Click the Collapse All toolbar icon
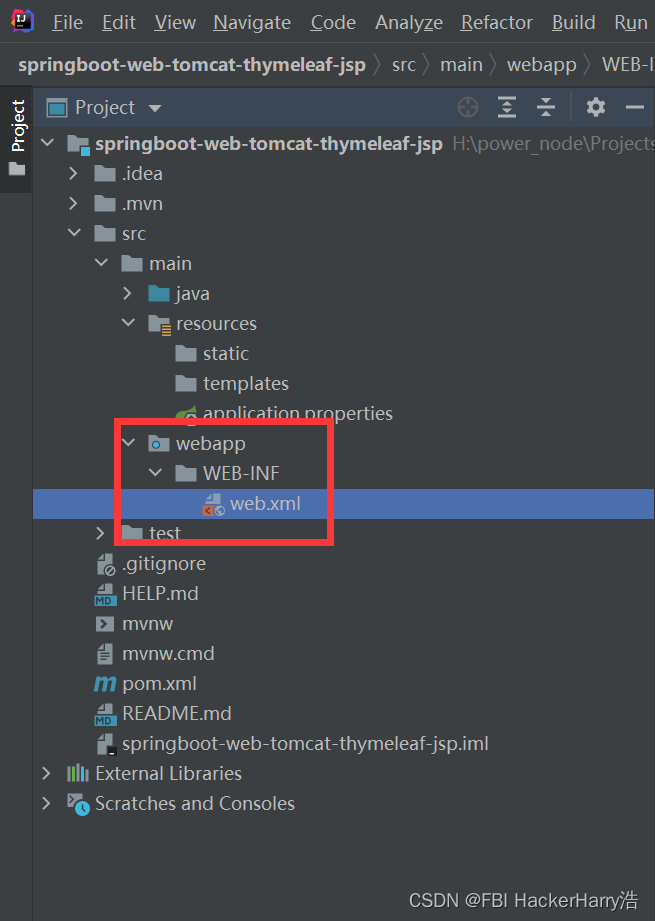 pos(545,107)
